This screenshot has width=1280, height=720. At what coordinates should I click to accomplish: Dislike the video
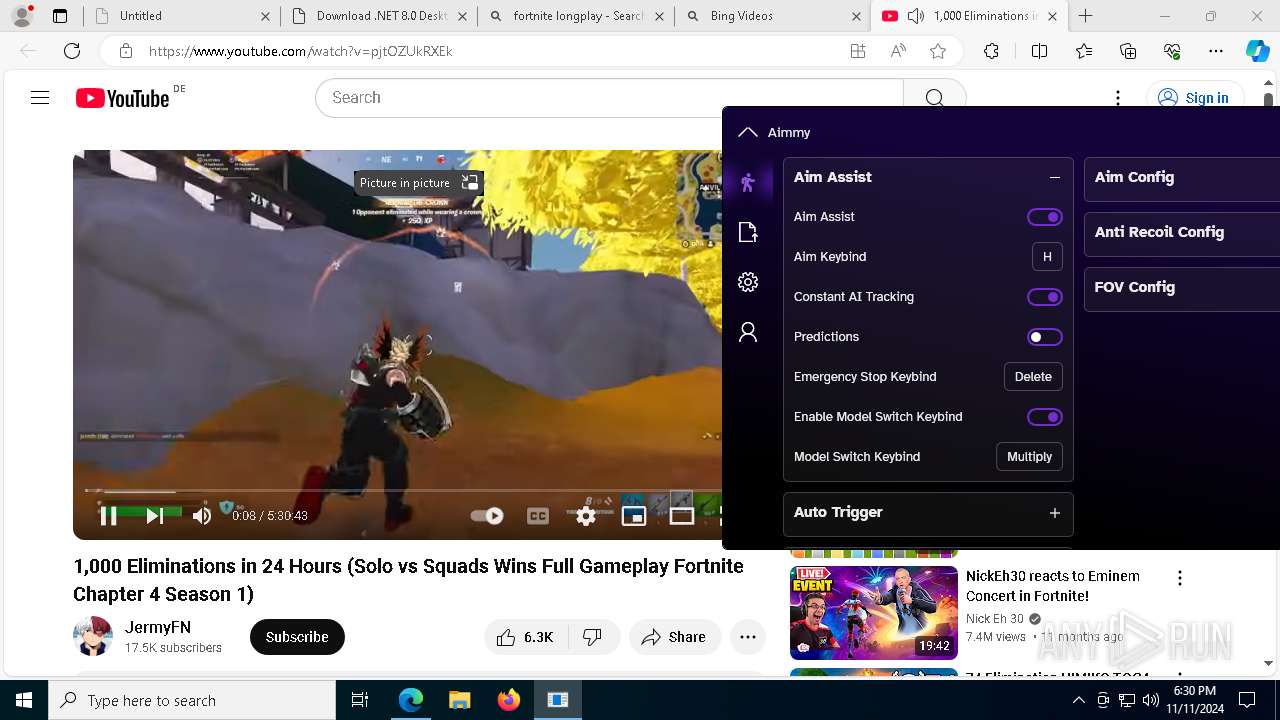point(593,637)
